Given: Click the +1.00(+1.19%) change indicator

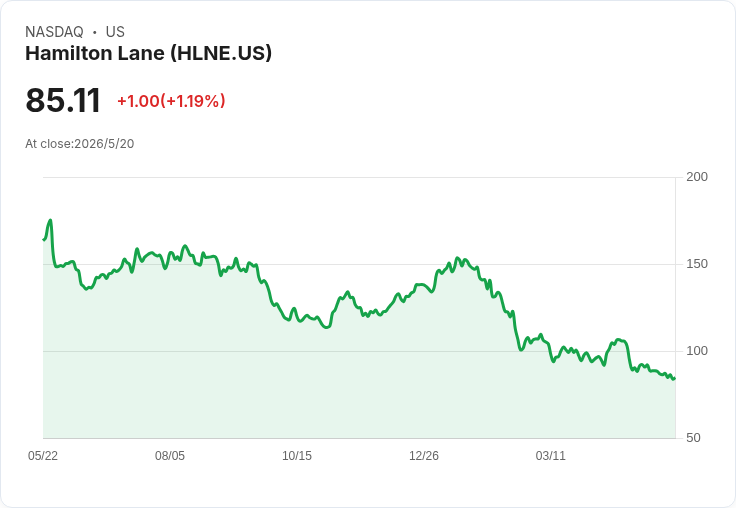Looking at the screenshot, I should tap(171, 101).
